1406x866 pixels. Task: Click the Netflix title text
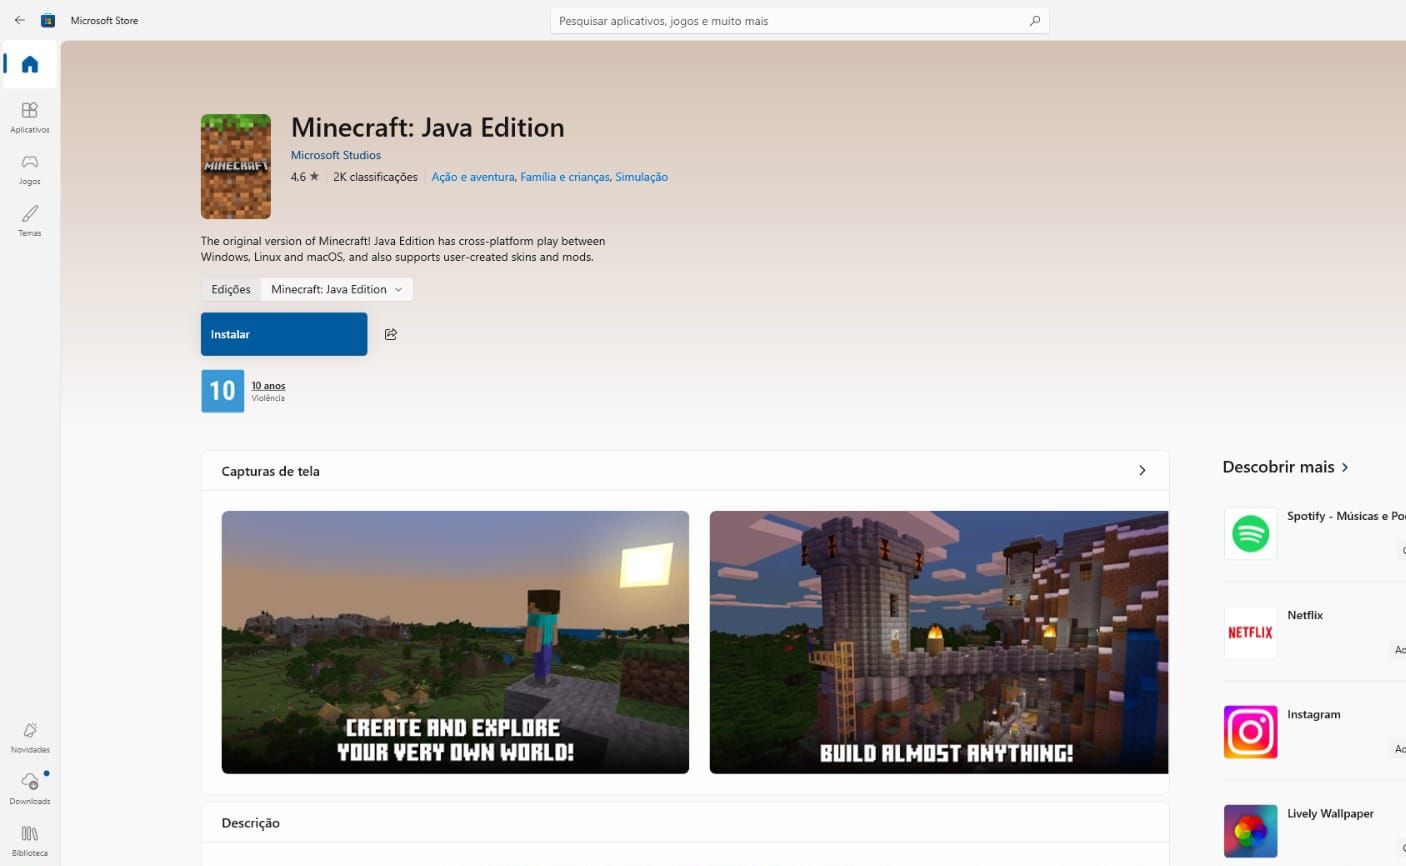(x=1305, y=615)
